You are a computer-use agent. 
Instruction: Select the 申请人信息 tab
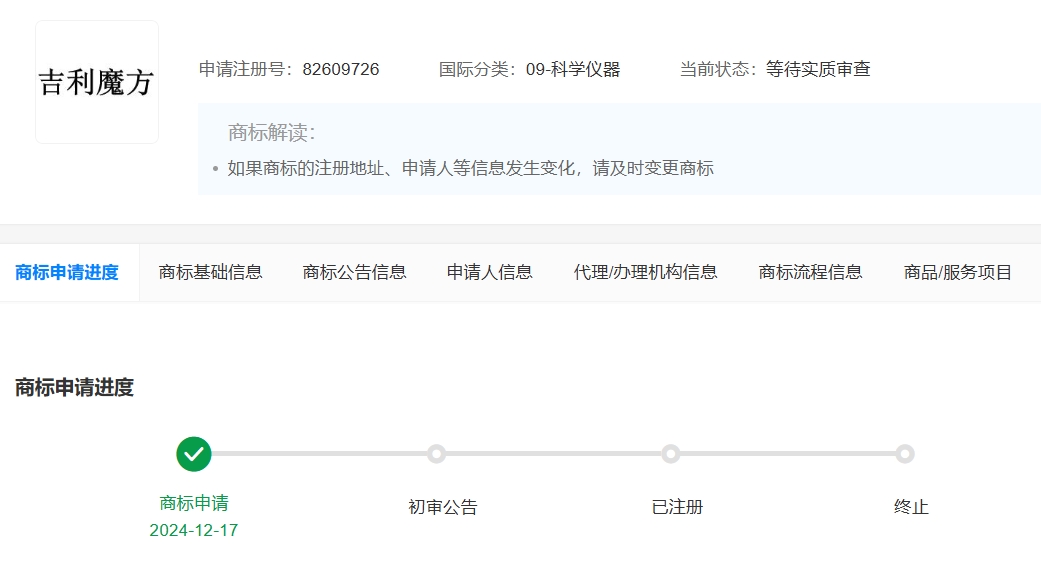pyautogui.click(x=490, y=272)
